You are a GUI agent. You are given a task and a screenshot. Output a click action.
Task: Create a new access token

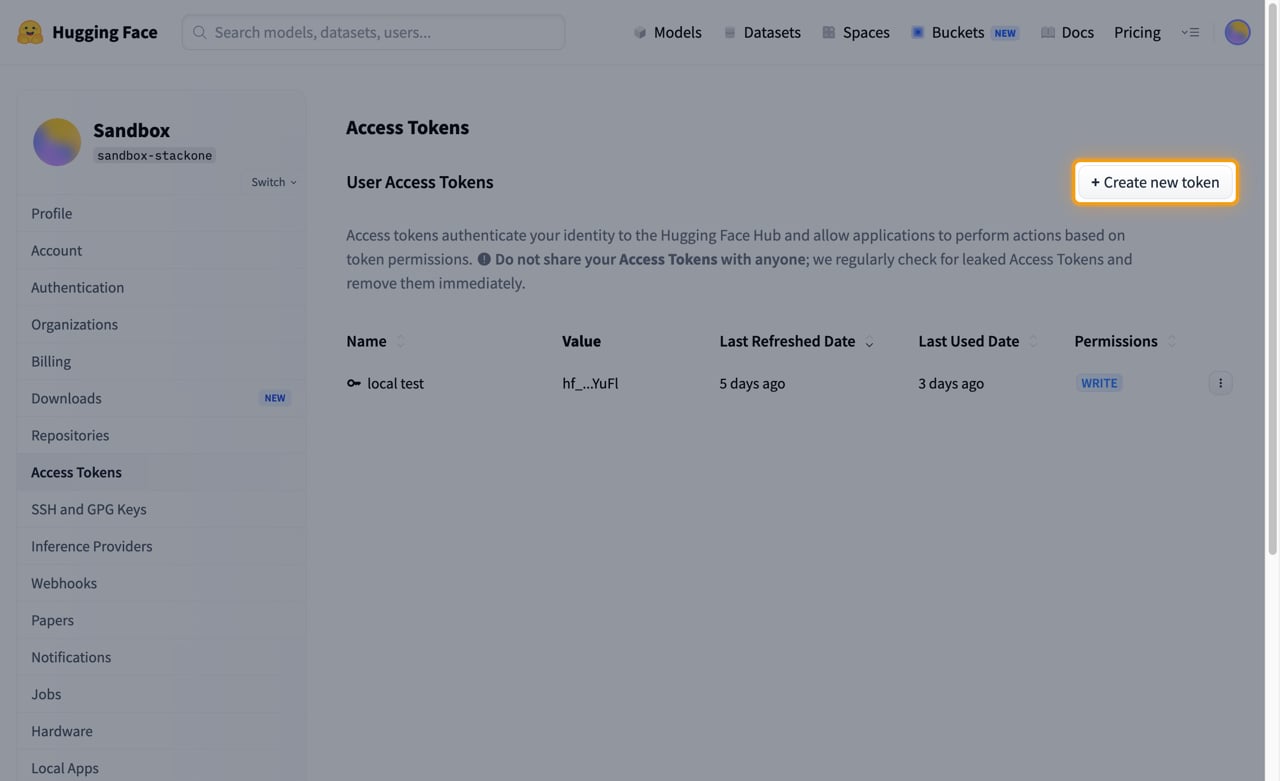click(x=1155, y=182)
